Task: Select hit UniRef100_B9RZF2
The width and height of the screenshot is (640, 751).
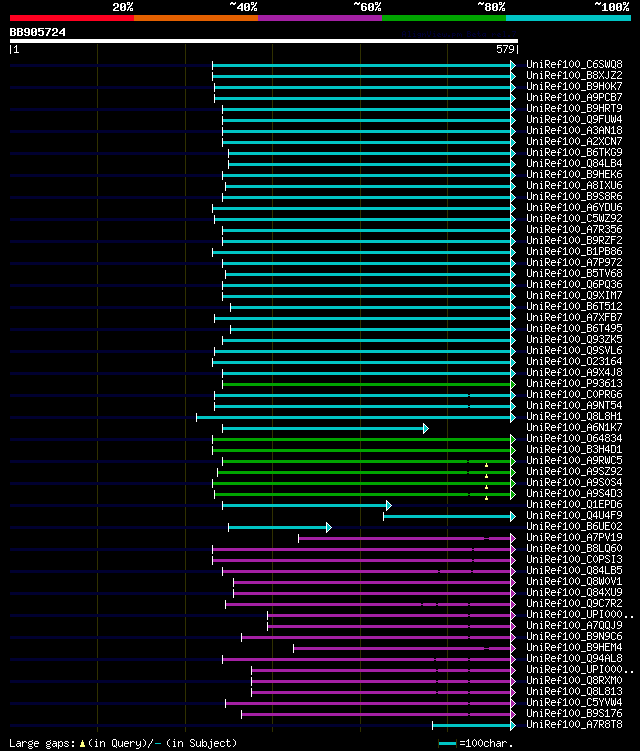Action: click(x=574, y=240)
